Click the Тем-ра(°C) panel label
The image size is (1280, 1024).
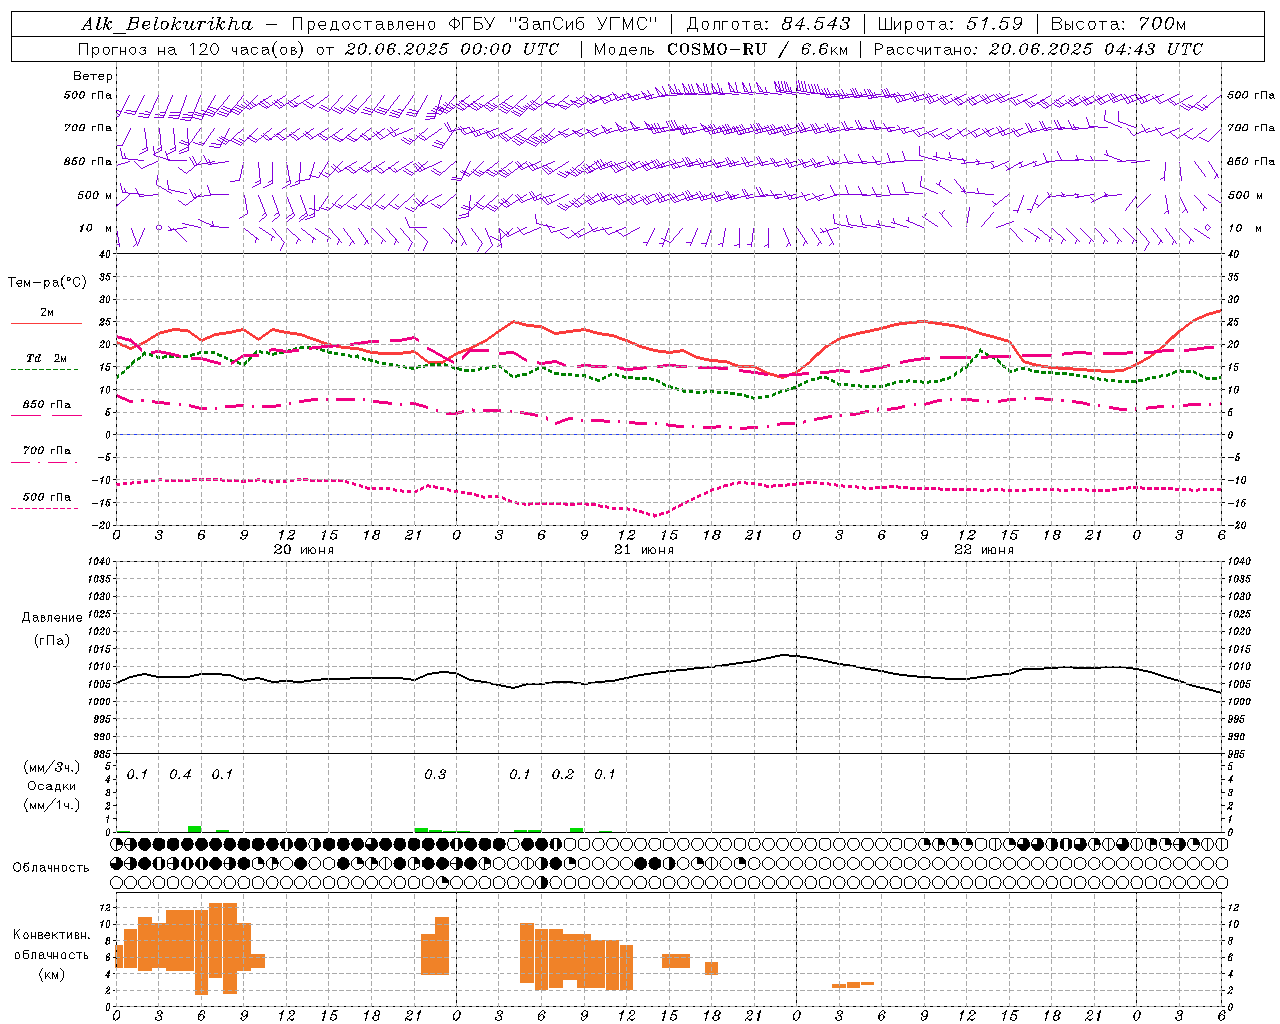47,283
